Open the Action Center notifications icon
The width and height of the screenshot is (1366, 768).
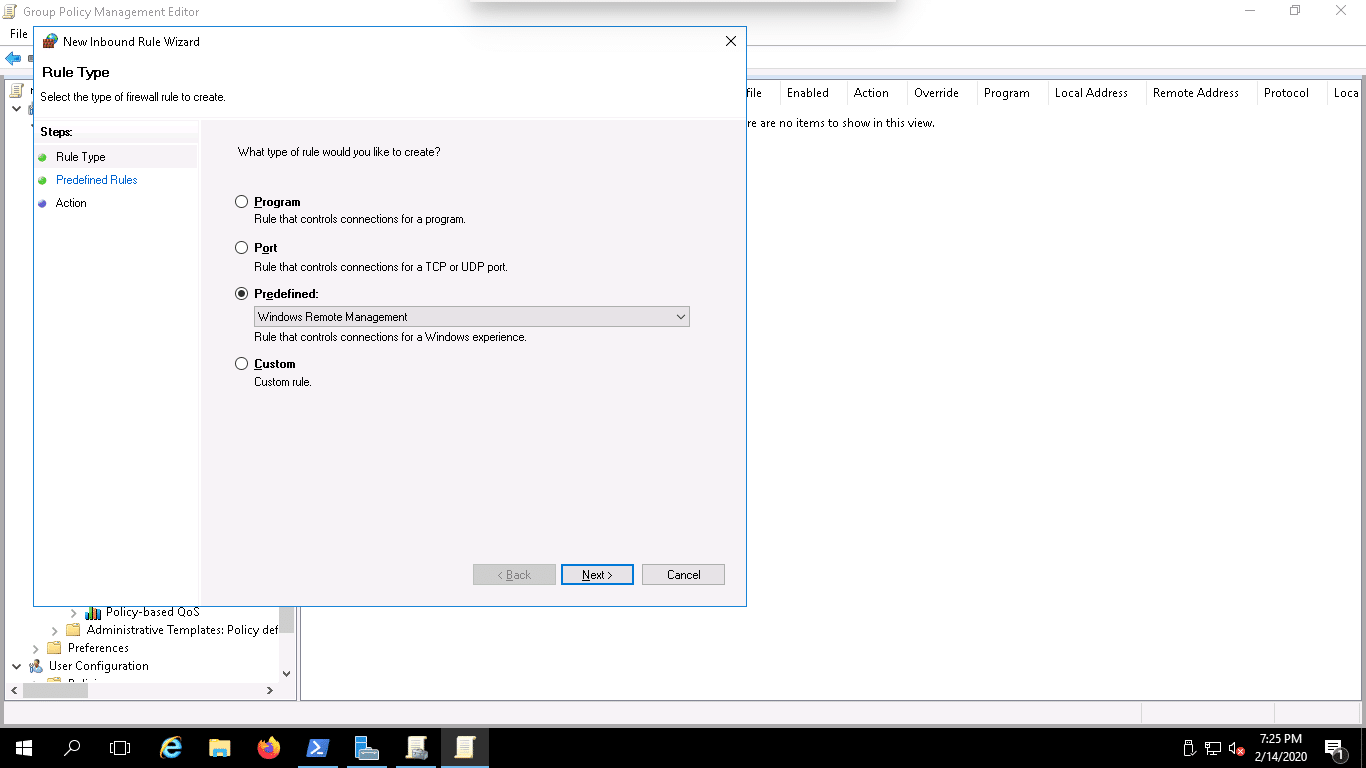[1335, 748]
